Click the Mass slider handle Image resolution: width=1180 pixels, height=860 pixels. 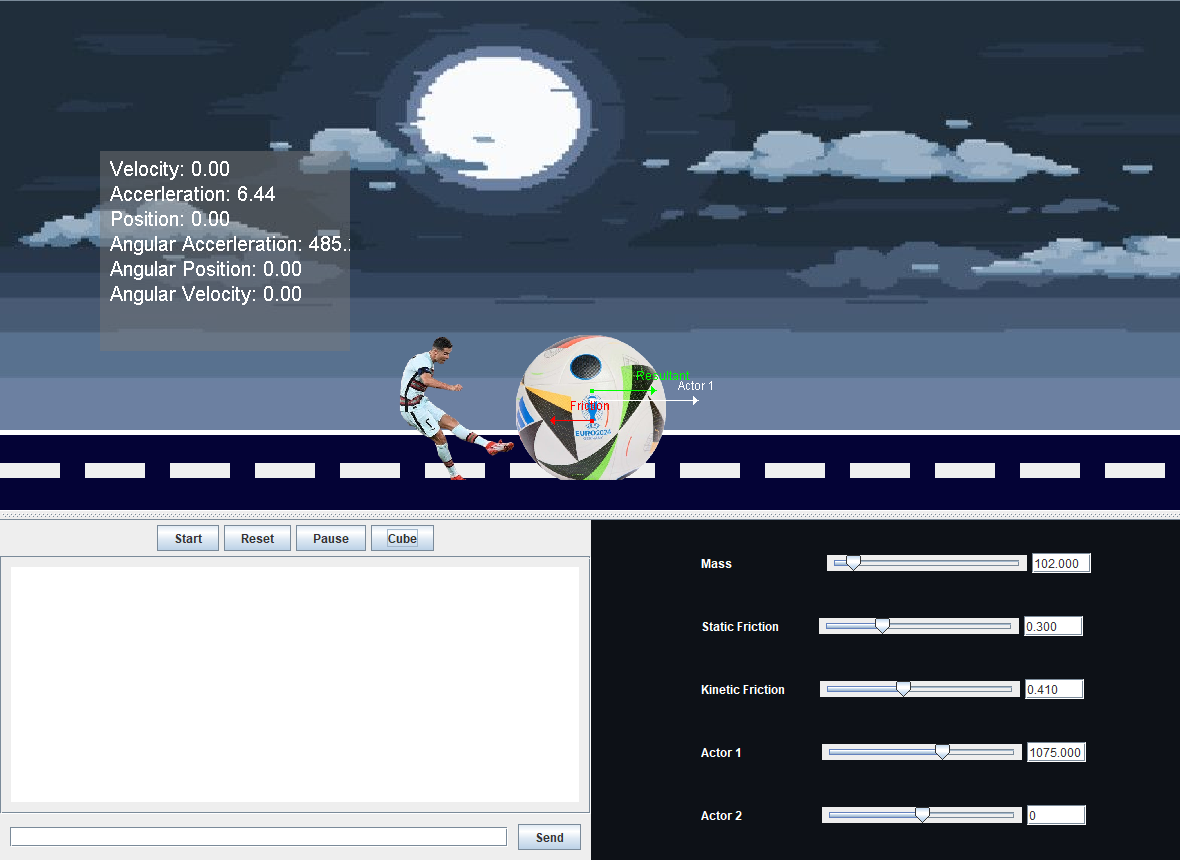[x=853, y=563]
